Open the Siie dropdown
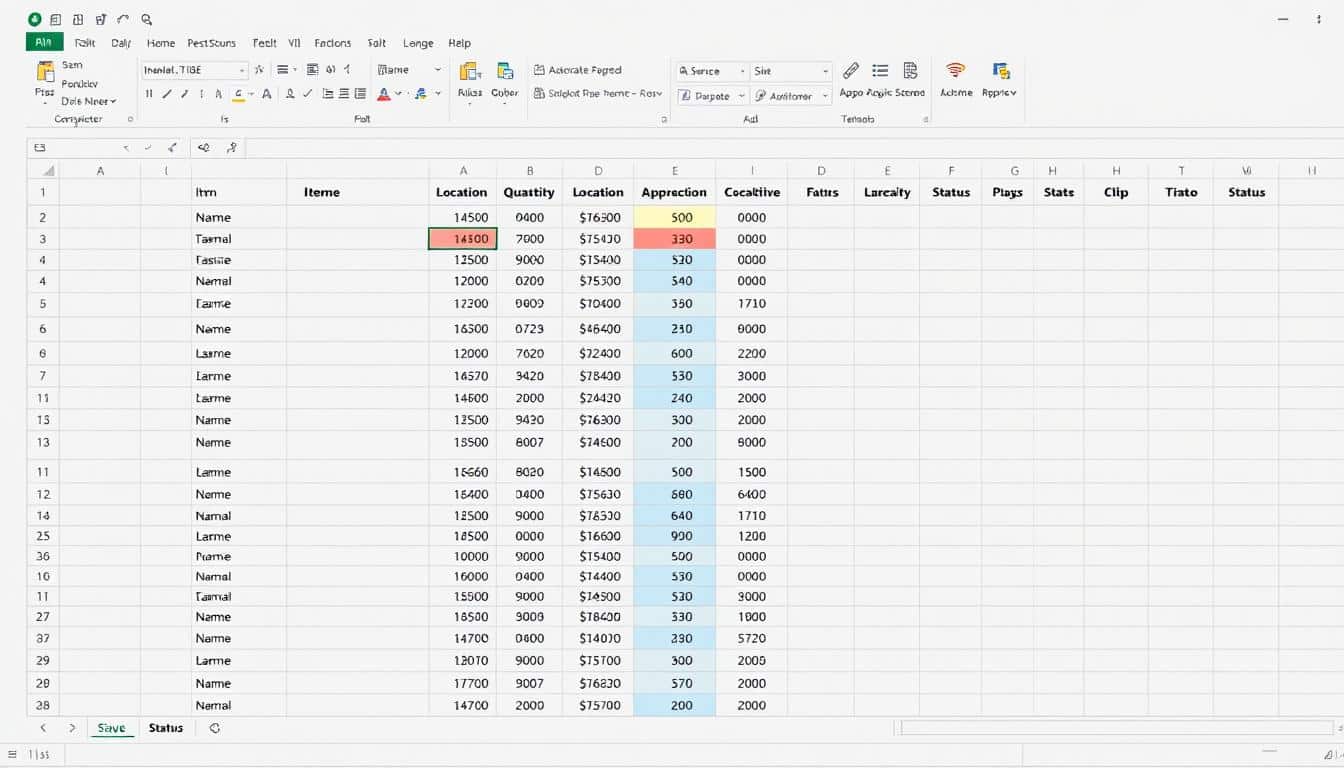 (x=791, y=71)
